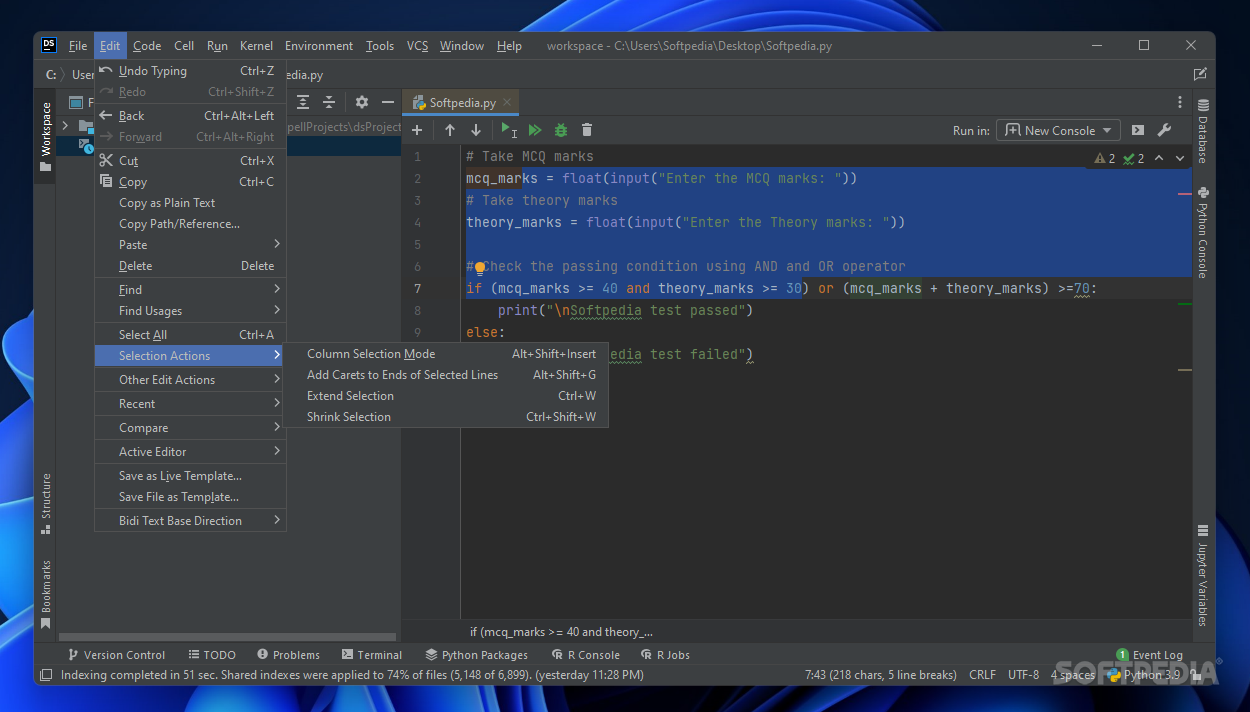Screen dimensions: 1250x712
Task: Open the Compare submenu
Action: (190, 427)
